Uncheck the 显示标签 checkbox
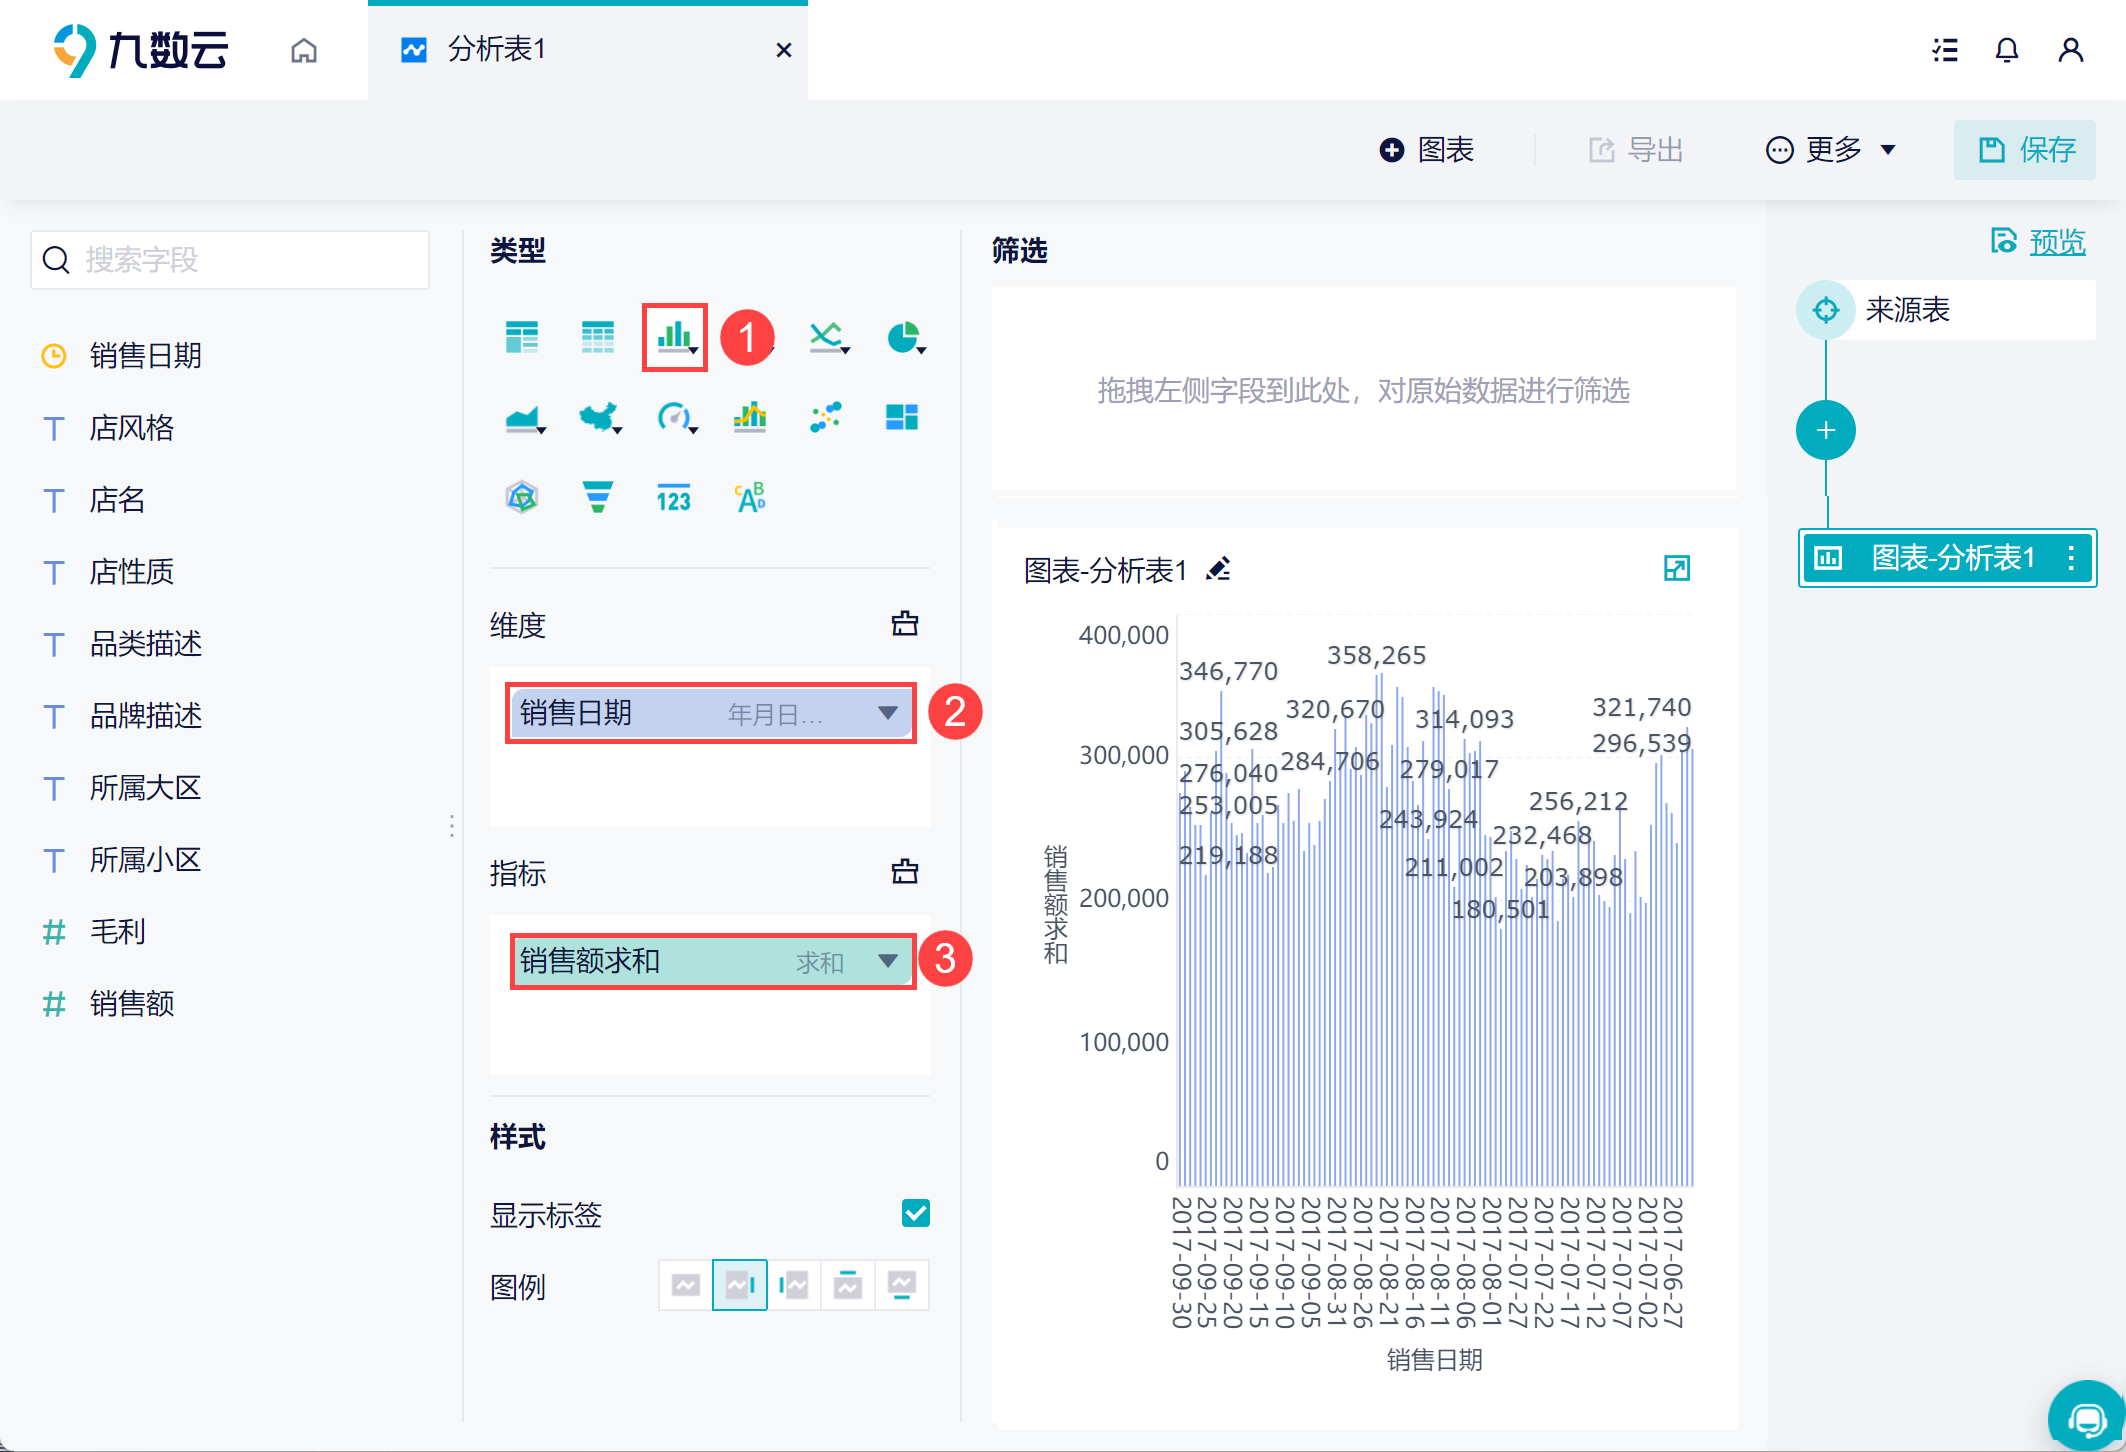The height and width of the screenshot is (1452, 2126). [x=915, y=1213]
